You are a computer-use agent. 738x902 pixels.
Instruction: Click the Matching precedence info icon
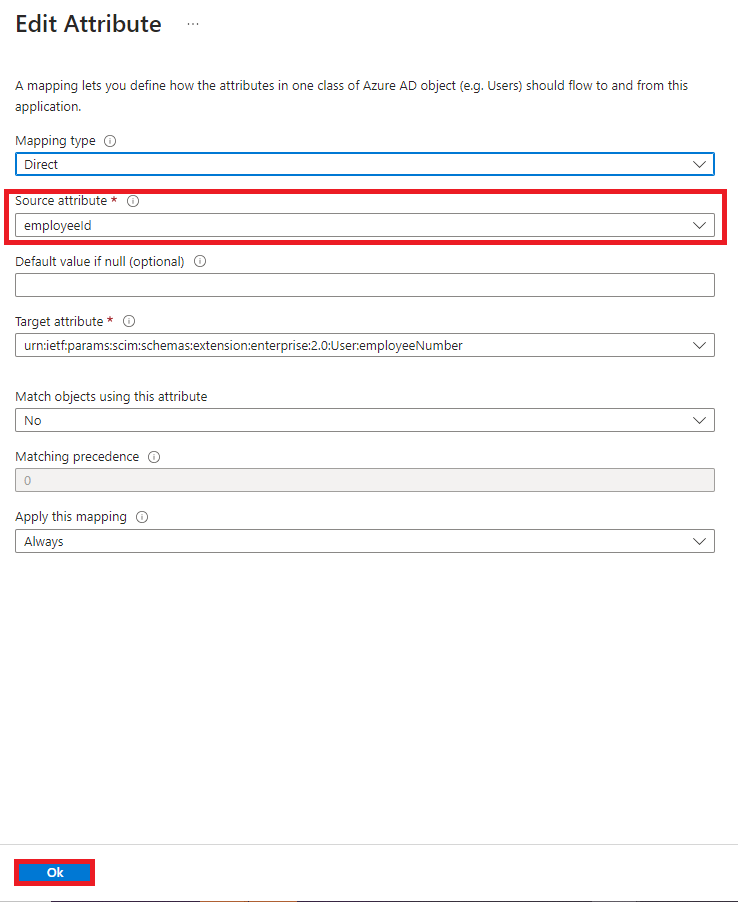pyautogui.click(x=154, y=457)
